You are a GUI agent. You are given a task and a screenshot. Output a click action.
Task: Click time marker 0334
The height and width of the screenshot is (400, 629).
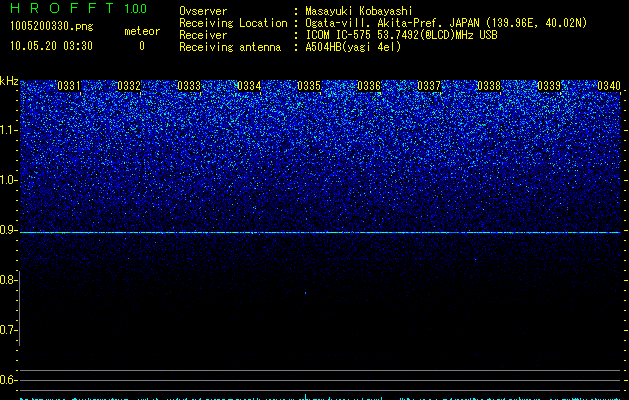pyautogui.click(x=249, y=86)
